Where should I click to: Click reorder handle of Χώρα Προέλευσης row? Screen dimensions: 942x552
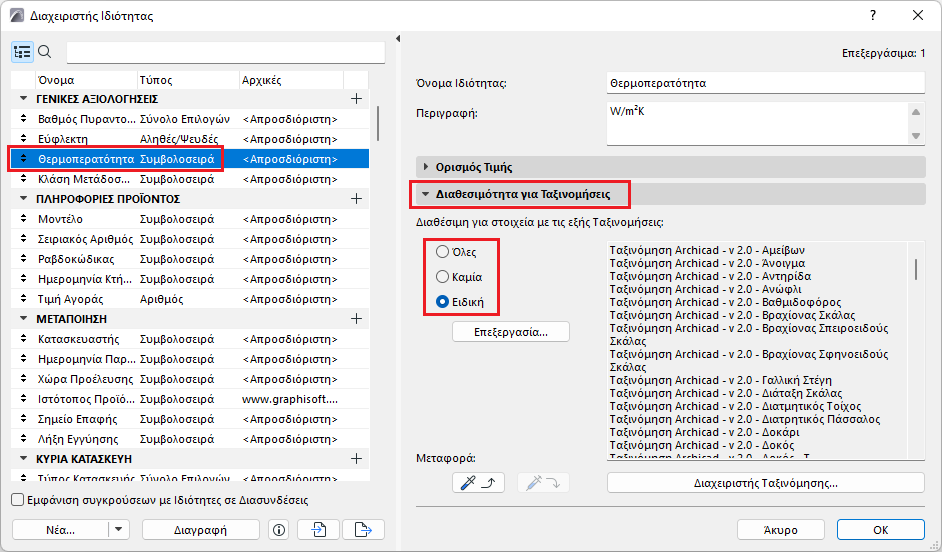23,379
